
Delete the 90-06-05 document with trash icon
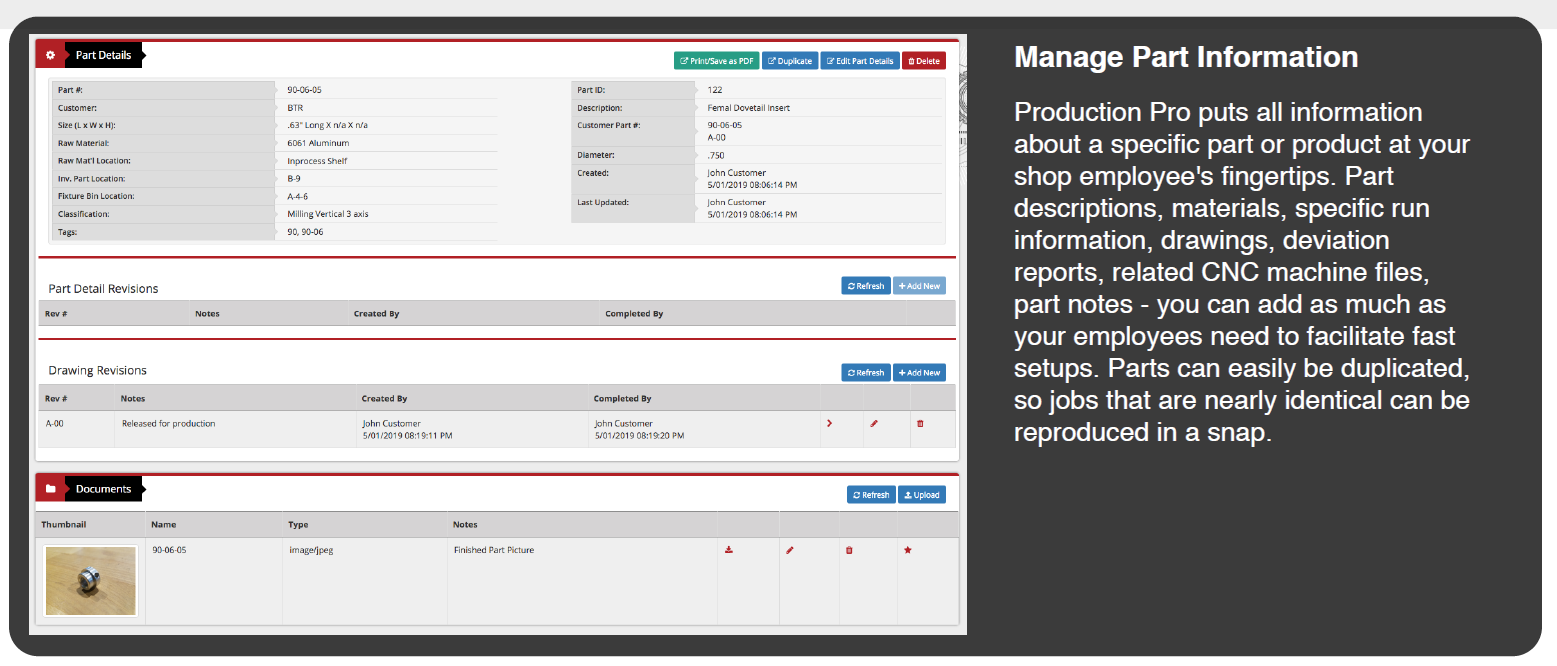[x=849, y=550]
